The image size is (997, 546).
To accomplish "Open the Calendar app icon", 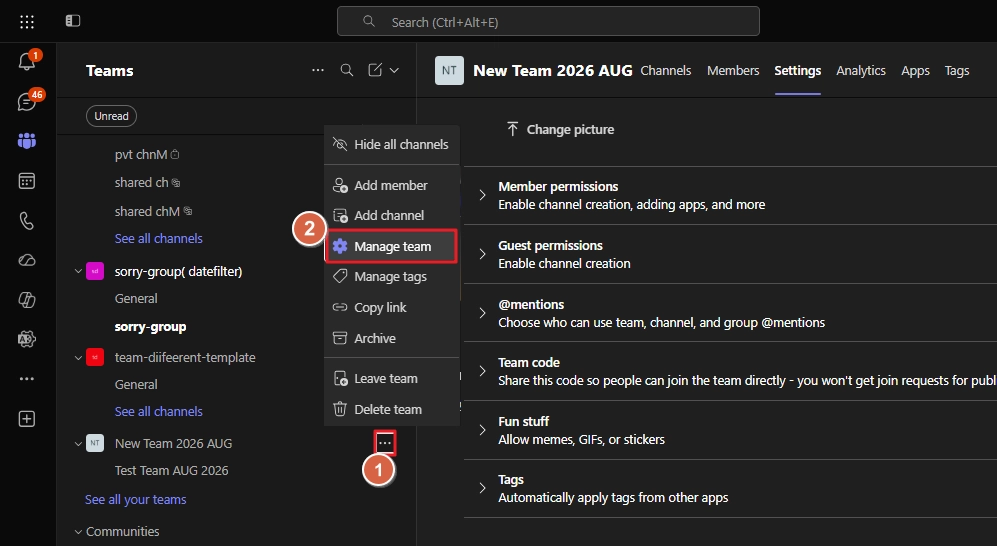I will 27,181.
